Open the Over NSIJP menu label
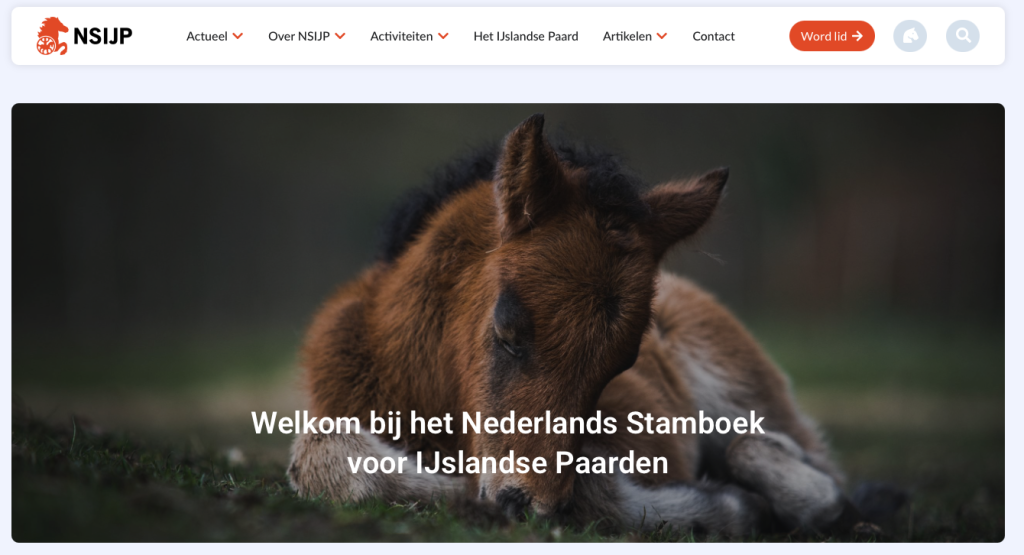The width and height of the screenshot is (1024, 555). (298, 36)
